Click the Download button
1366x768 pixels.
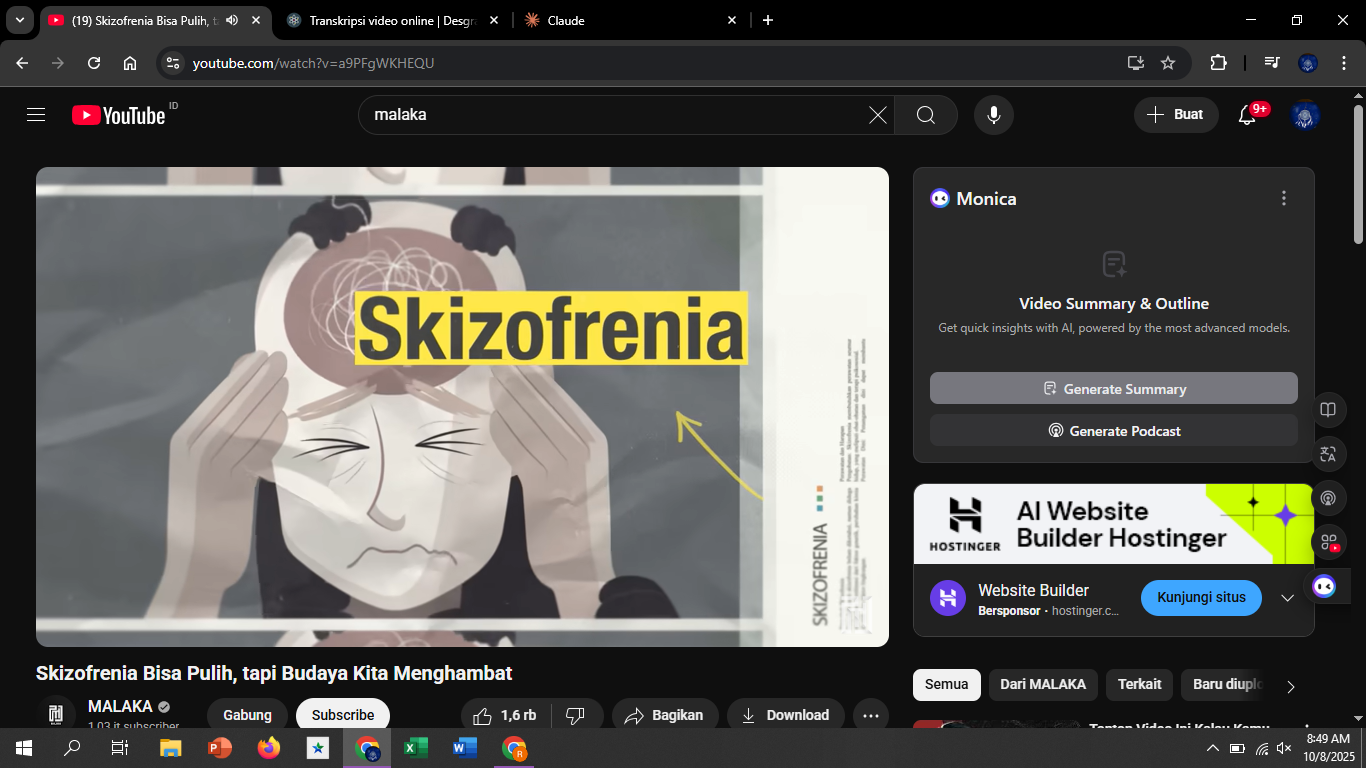(x=785, y=715)
